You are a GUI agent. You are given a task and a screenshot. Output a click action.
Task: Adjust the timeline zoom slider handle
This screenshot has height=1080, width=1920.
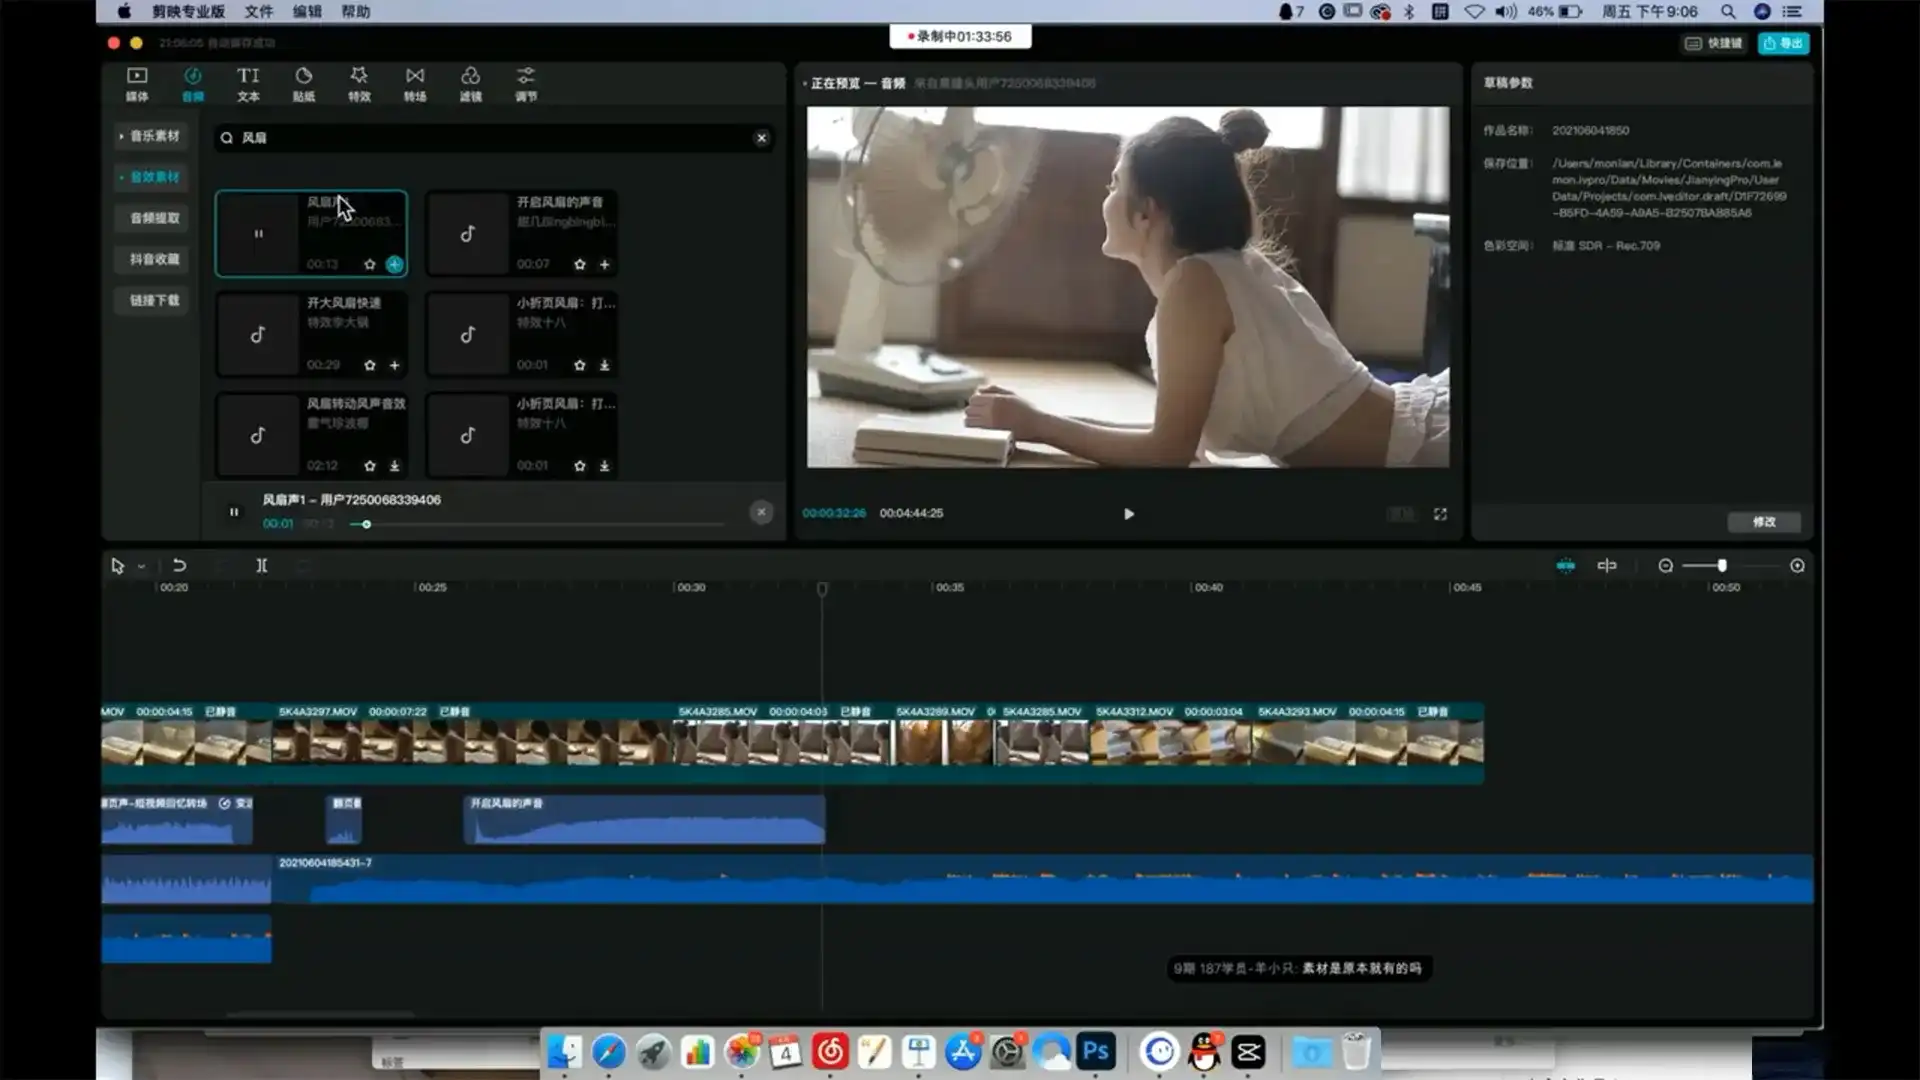click(1722, 566)
